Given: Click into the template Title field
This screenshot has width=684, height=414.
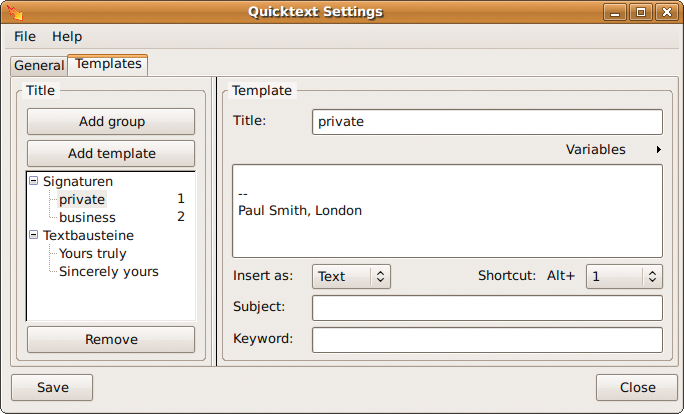Looking at the screenshot, I should pyautogui.click(x=487, y=122).
